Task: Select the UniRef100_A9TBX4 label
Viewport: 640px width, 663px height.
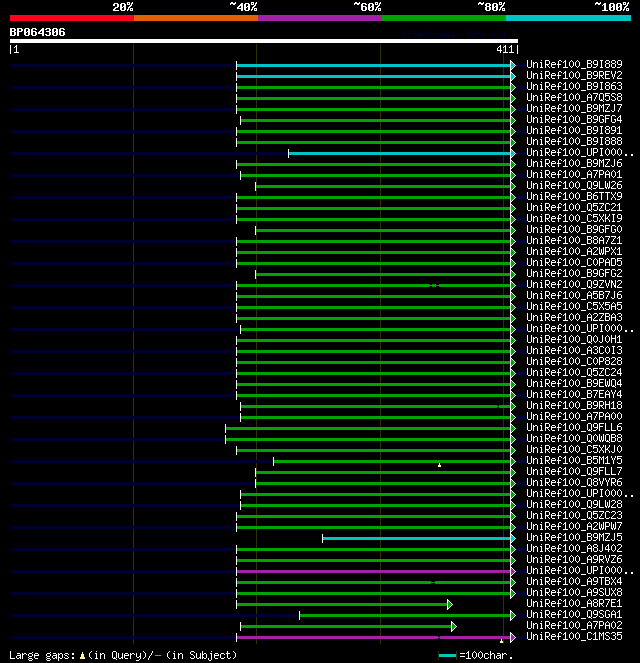Action: click(574, 581)
